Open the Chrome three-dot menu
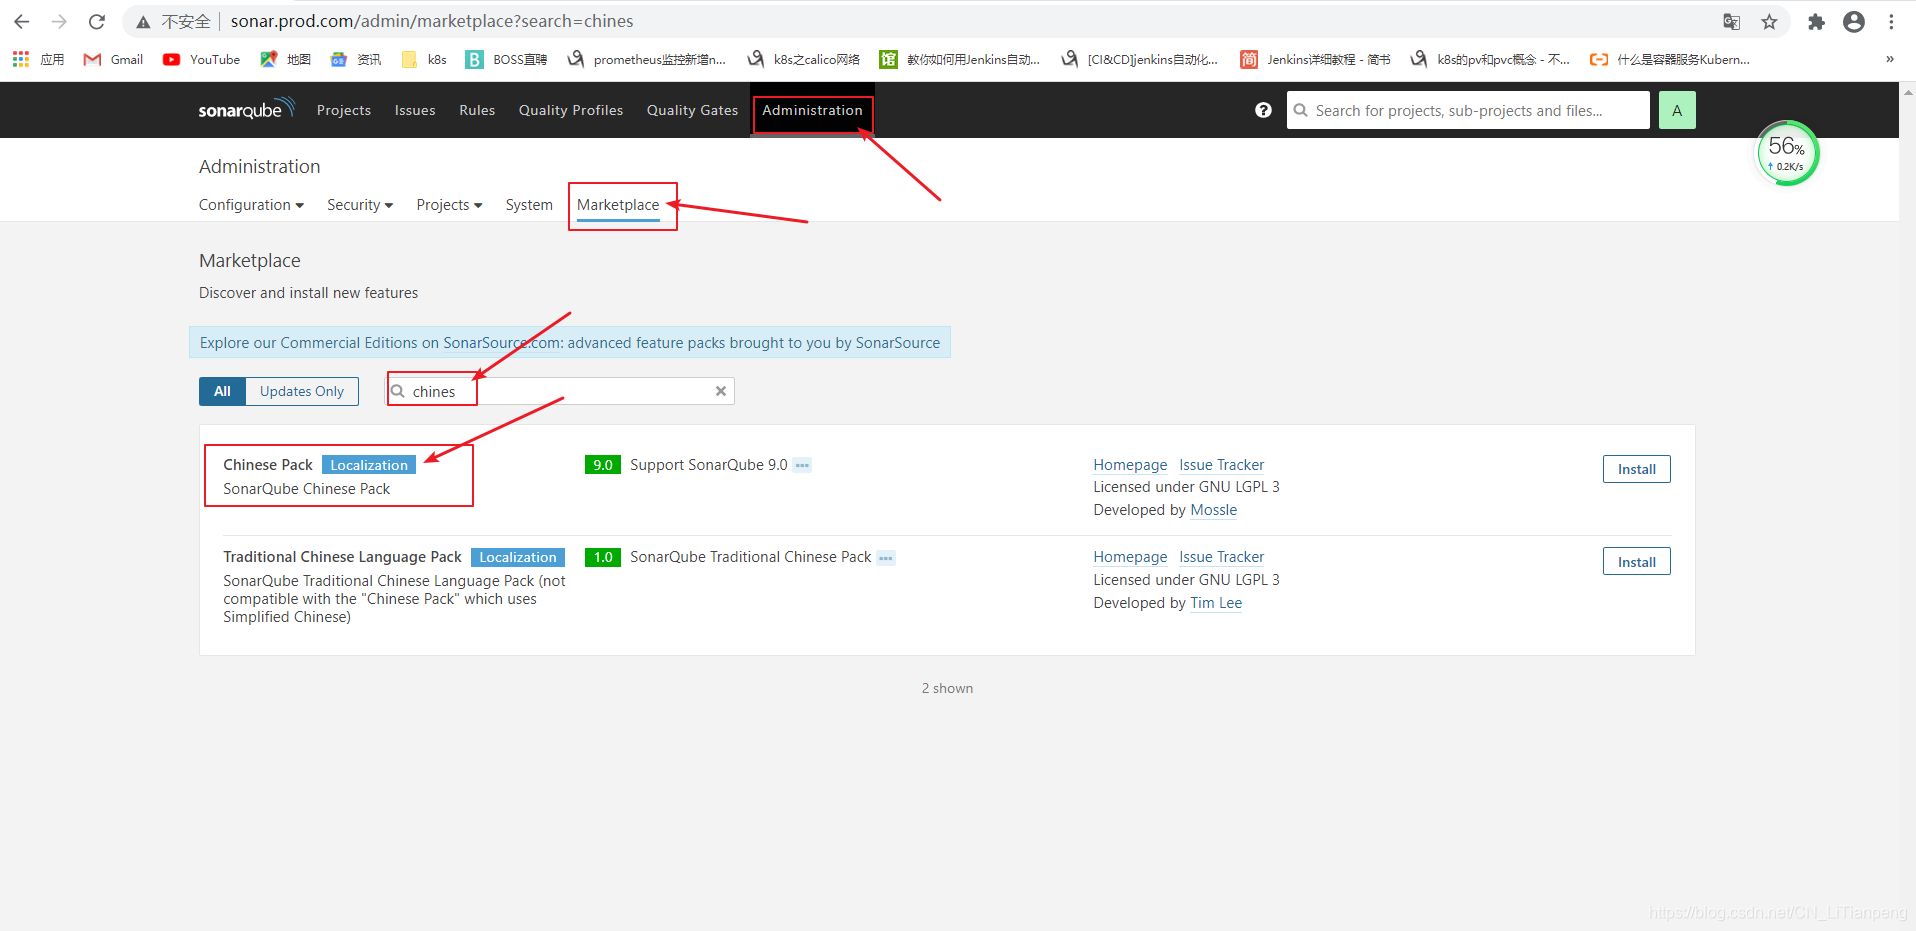This screenshot has width=1916, height=931. pyautogui.click(x=1891, y=21)
